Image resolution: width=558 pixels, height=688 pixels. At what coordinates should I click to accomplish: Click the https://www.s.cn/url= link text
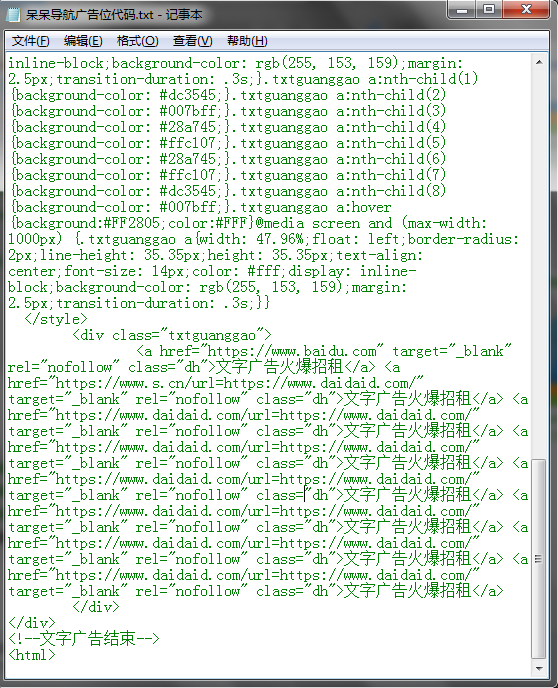[x=140, y=383]
